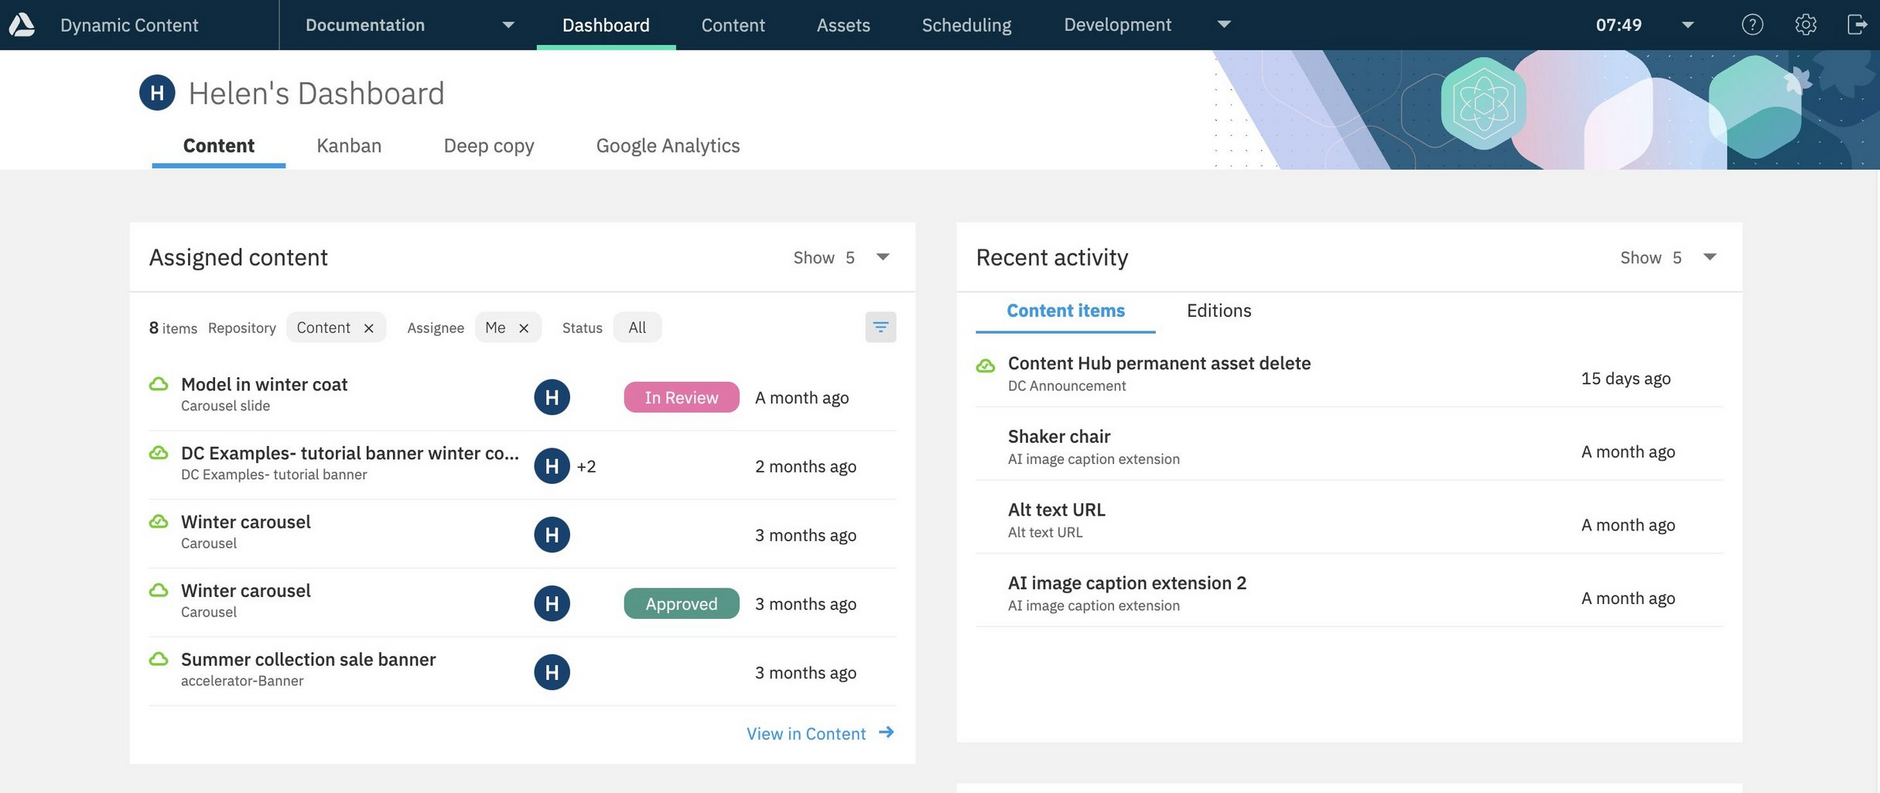The image size is (1880, 793).
Task: Open the help question mark icon
Action: [x=1752, y=25]
